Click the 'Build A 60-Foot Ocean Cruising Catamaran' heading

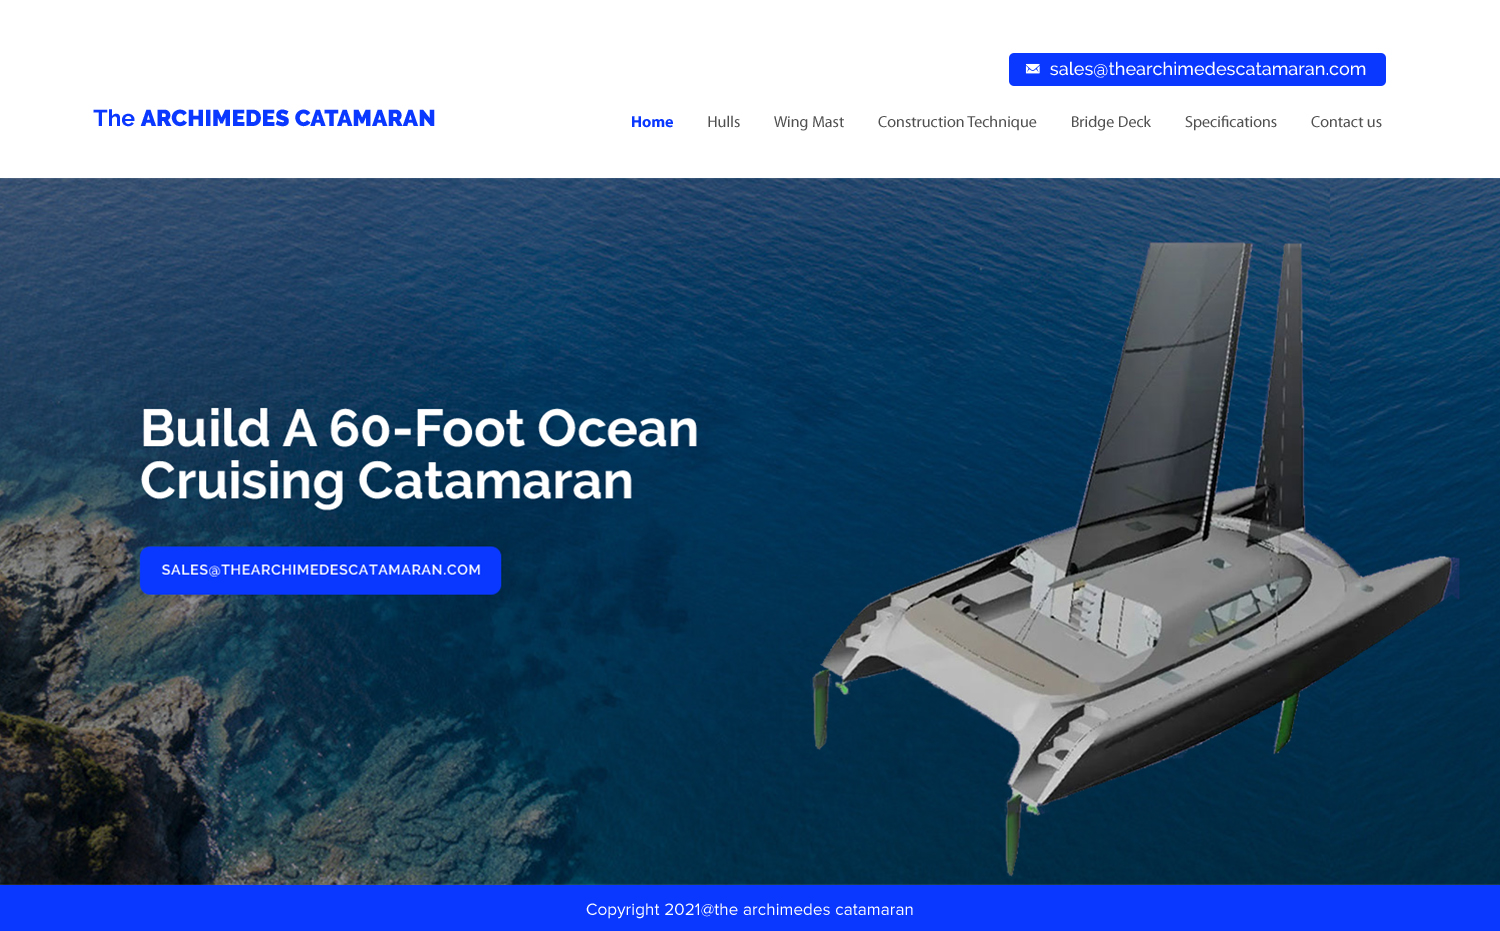(419, 455)
